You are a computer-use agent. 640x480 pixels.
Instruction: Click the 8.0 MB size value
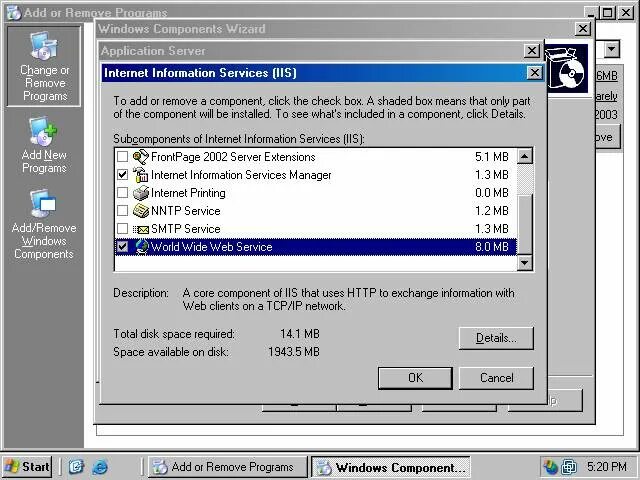[492, 247]
